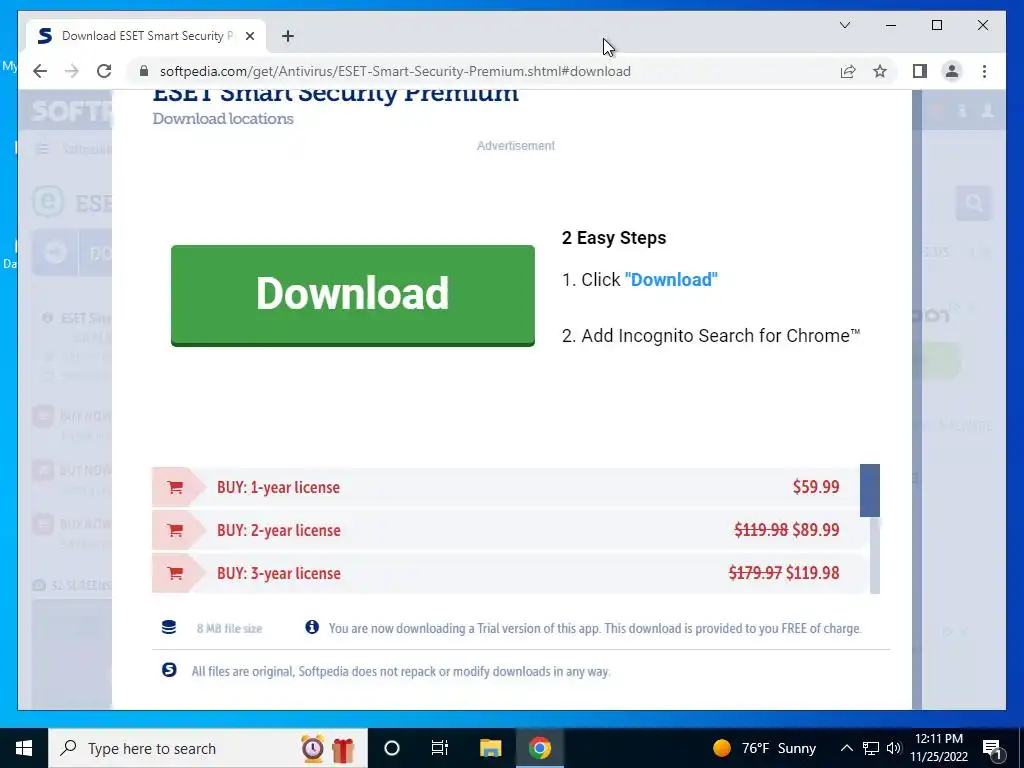Click the blue "Download" link in step 1

(x=671, y=280)
